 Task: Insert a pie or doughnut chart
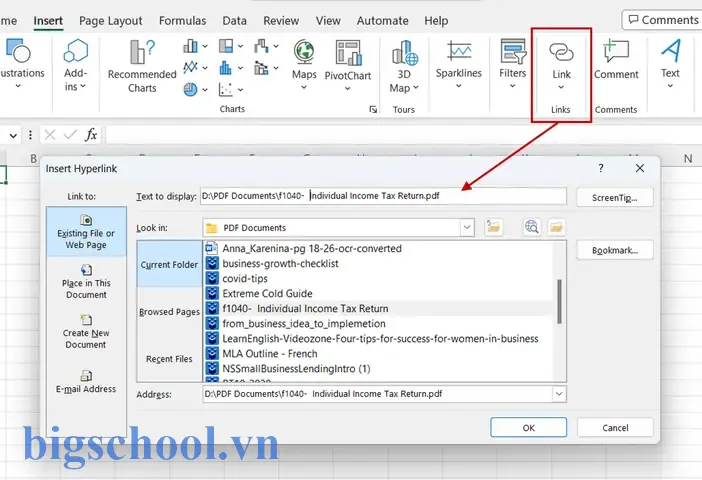190,89
